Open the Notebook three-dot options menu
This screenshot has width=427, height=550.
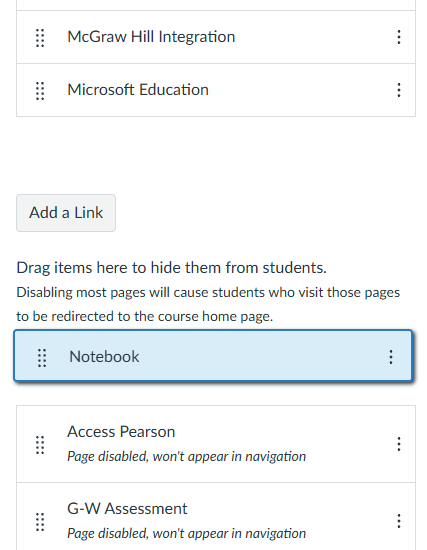391,357
